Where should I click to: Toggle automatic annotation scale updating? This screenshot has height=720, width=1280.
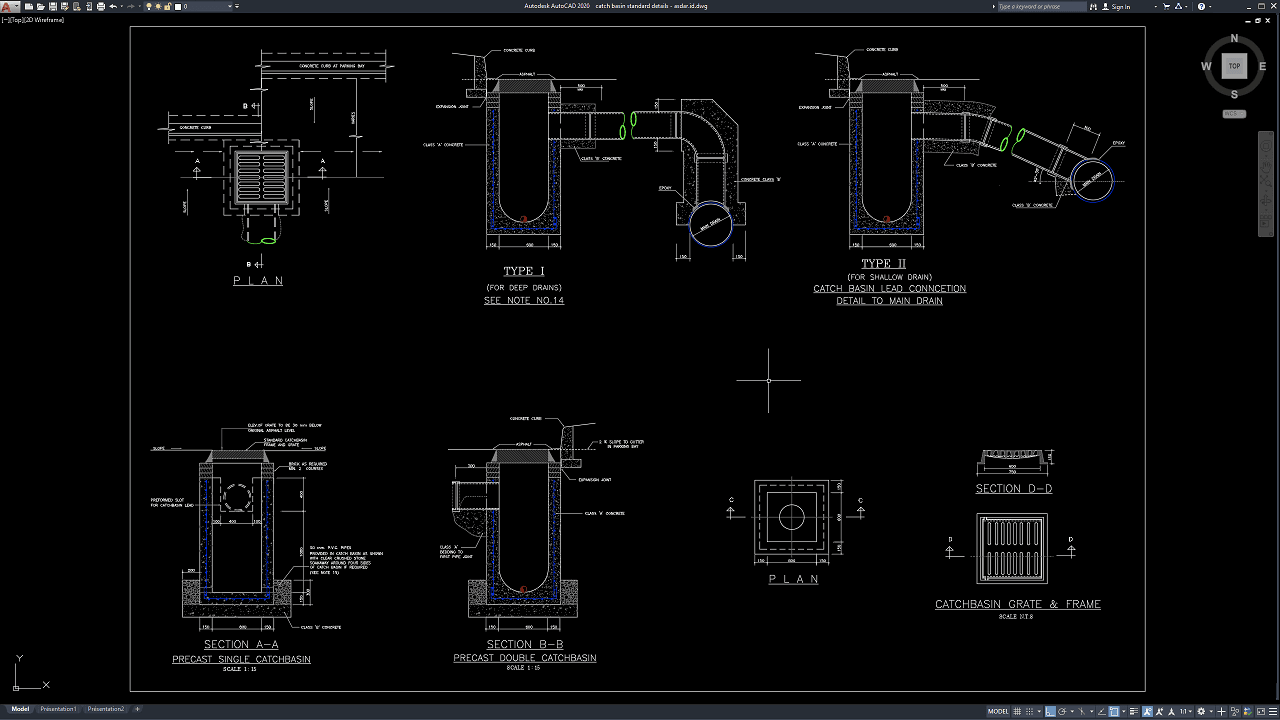tap(1159, 711)
